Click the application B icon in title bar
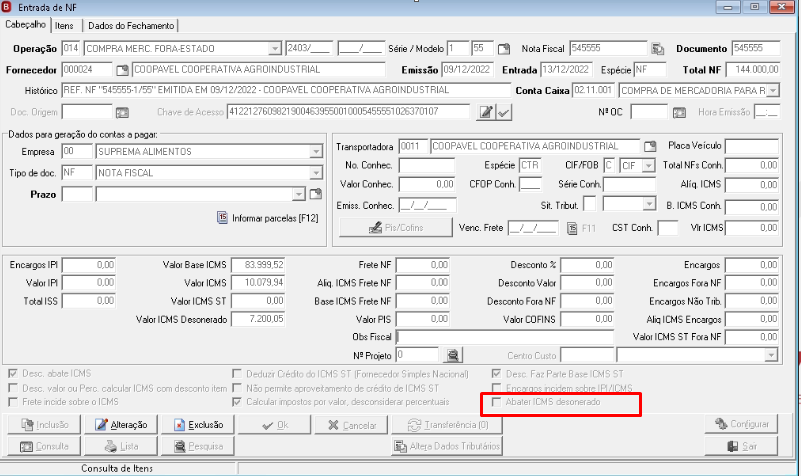This screenshot has width=801, height=476. (x=6, y=7)
